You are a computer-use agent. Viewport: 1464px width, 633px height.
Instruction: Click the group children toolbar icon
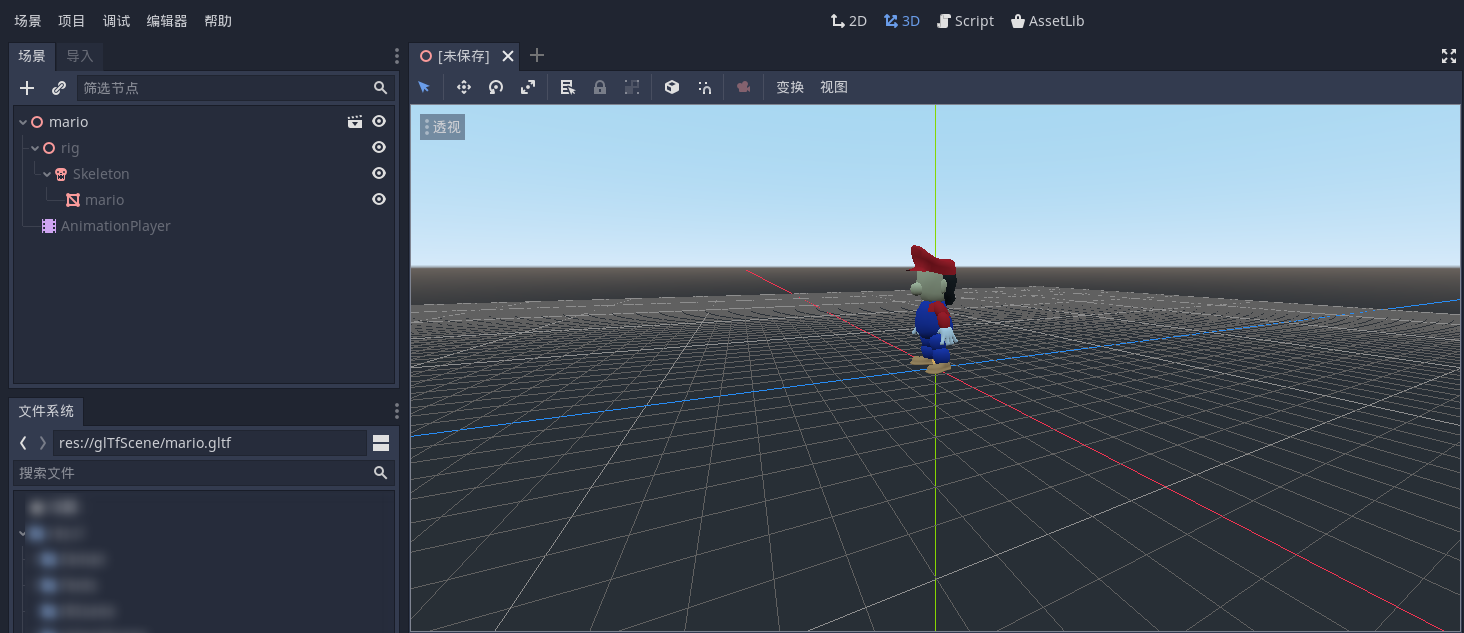pos(632,87)
